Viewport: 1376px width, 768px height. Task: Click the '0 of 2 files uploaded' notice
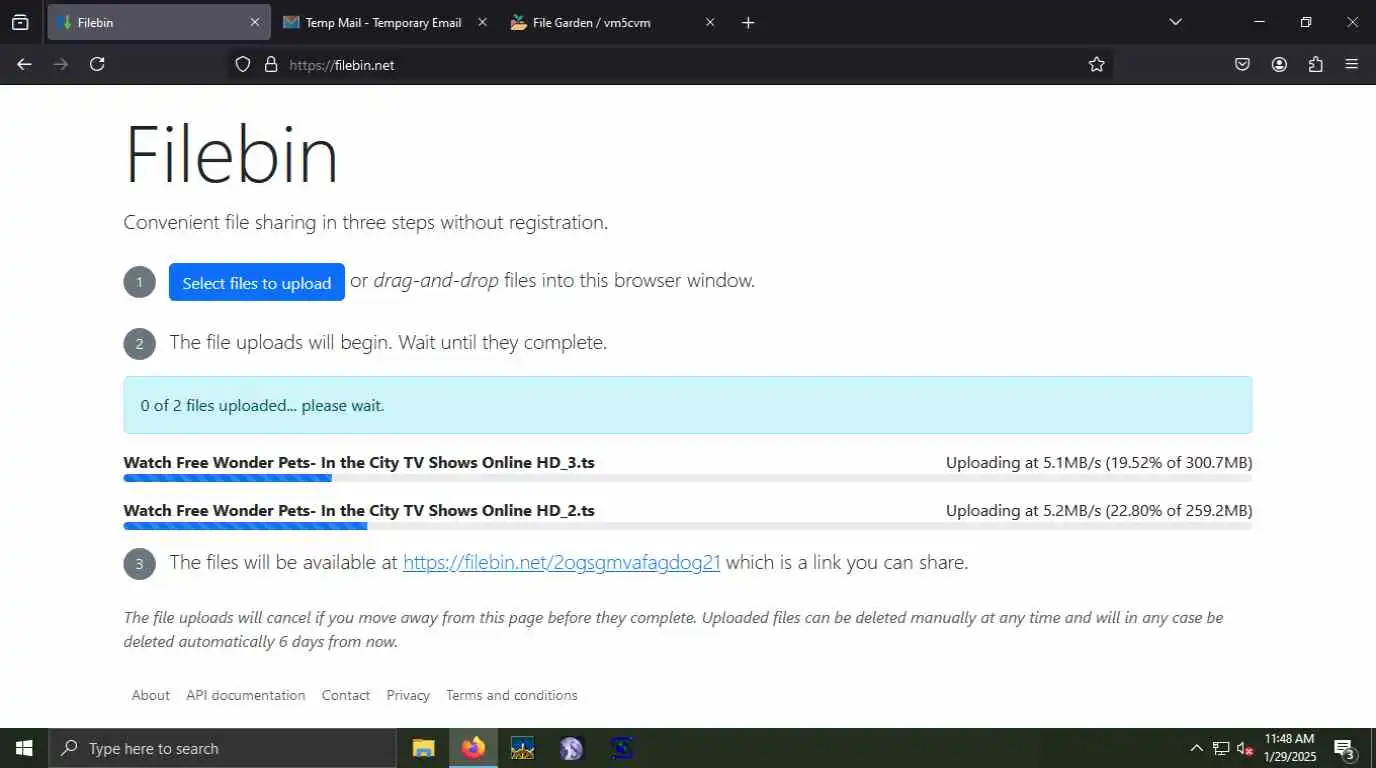pyautogui.click(x=688, y=405)
